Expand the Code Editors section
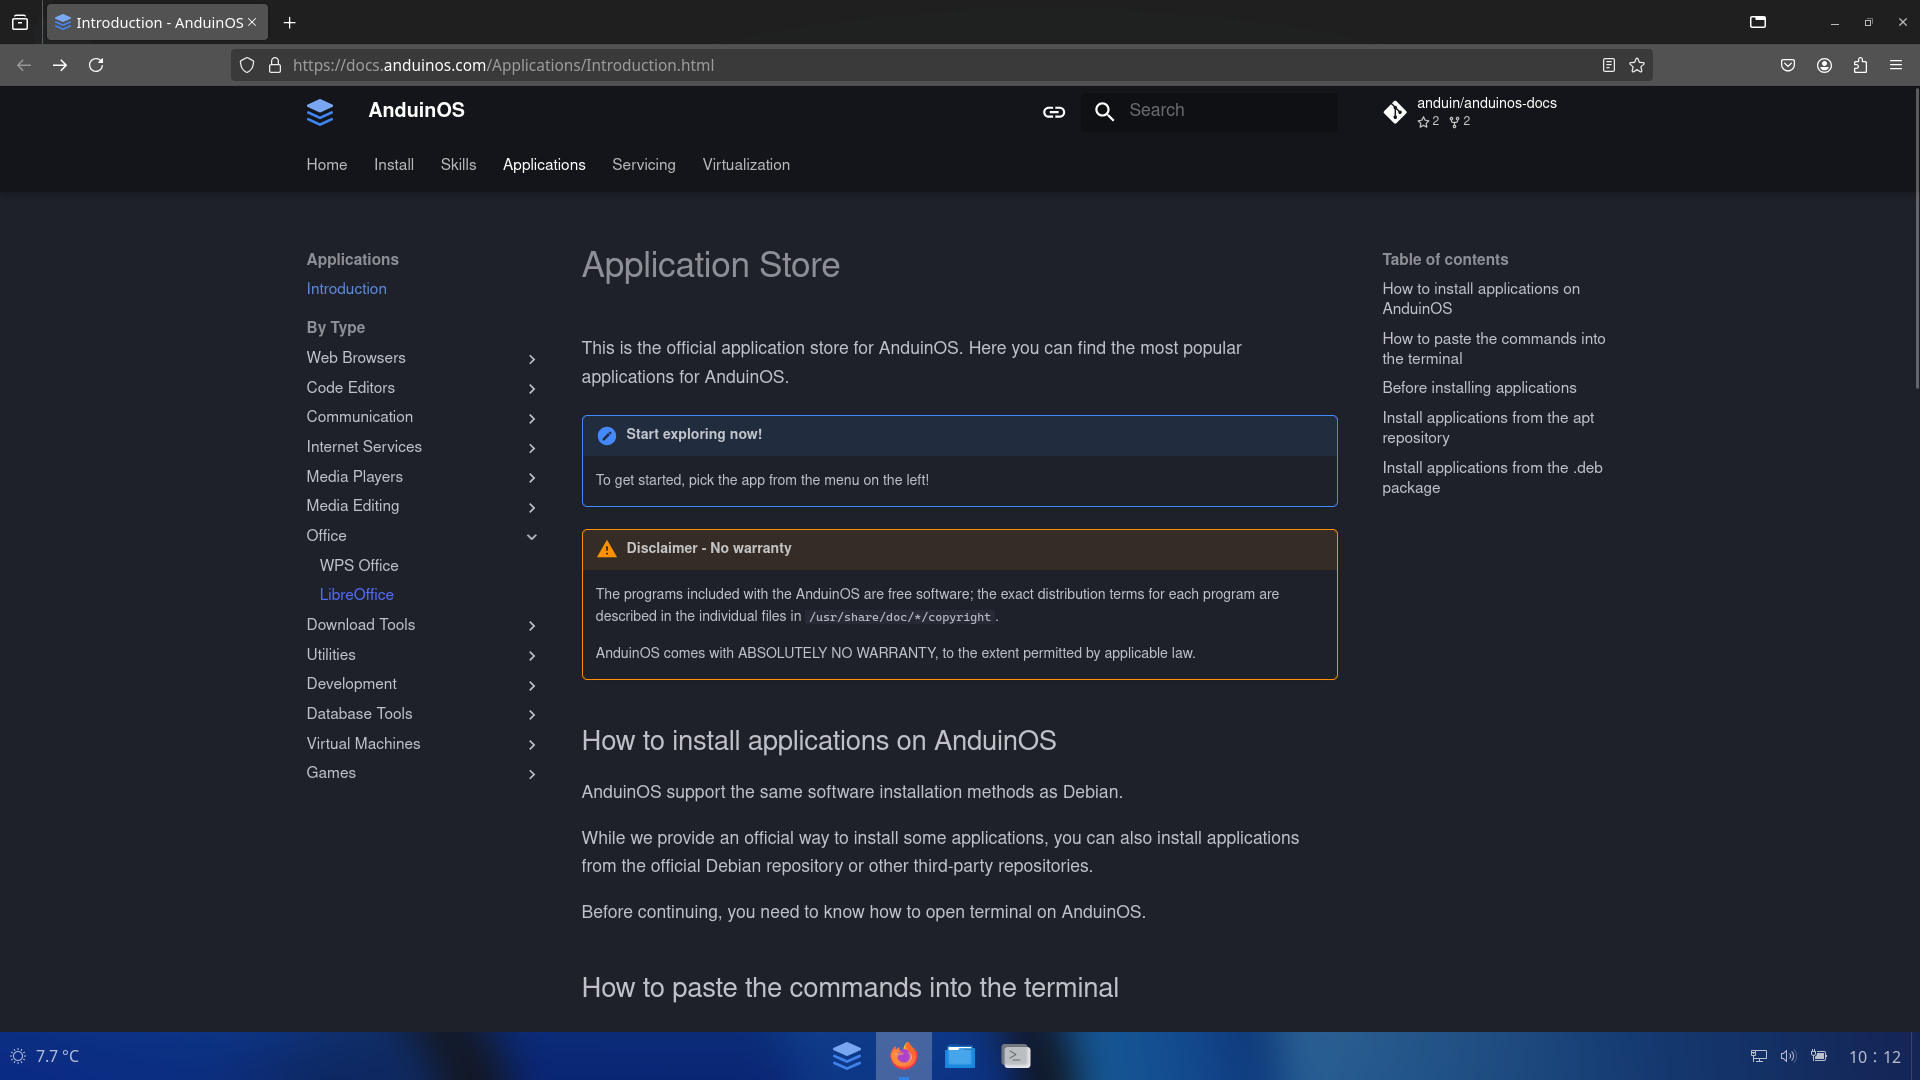This screenshot has width=1920, height=1080. pos(421,388)
